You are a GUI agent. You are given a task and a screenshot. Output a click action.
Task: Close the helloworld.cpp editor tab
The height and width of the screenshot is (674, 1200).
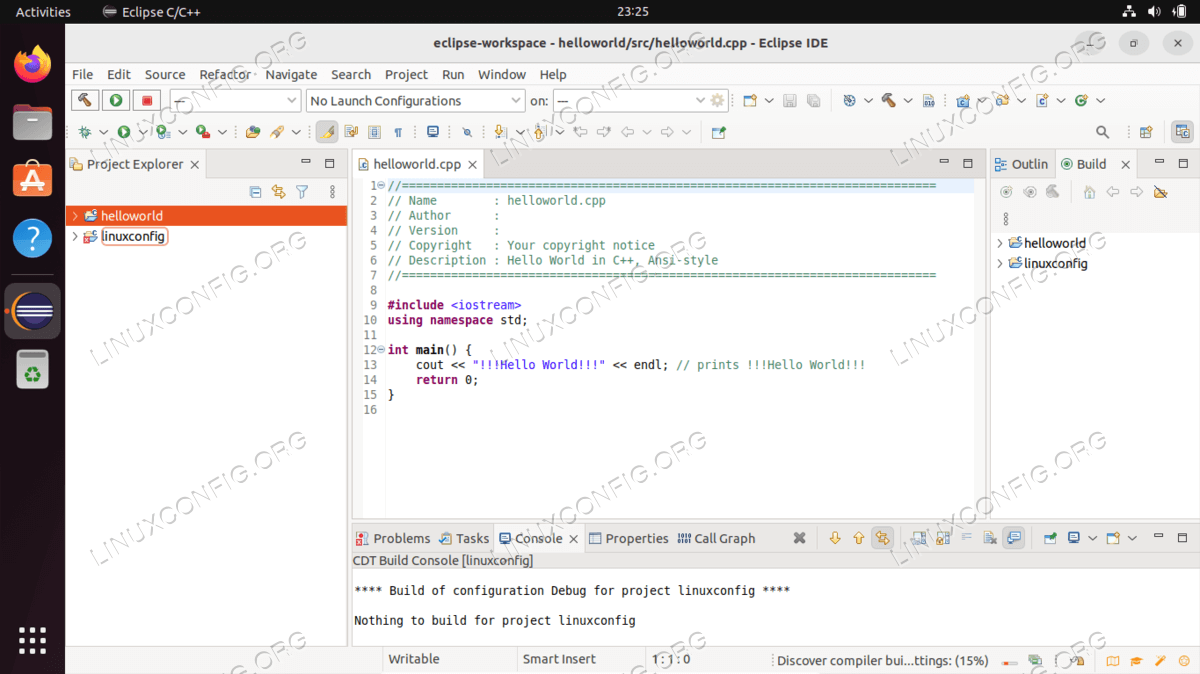click(472, 165)
